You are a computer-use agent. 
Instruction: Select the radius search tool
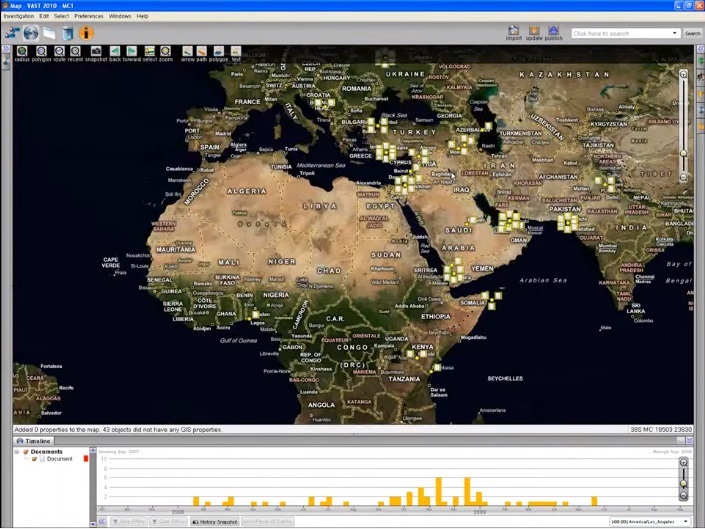[22, 51]
